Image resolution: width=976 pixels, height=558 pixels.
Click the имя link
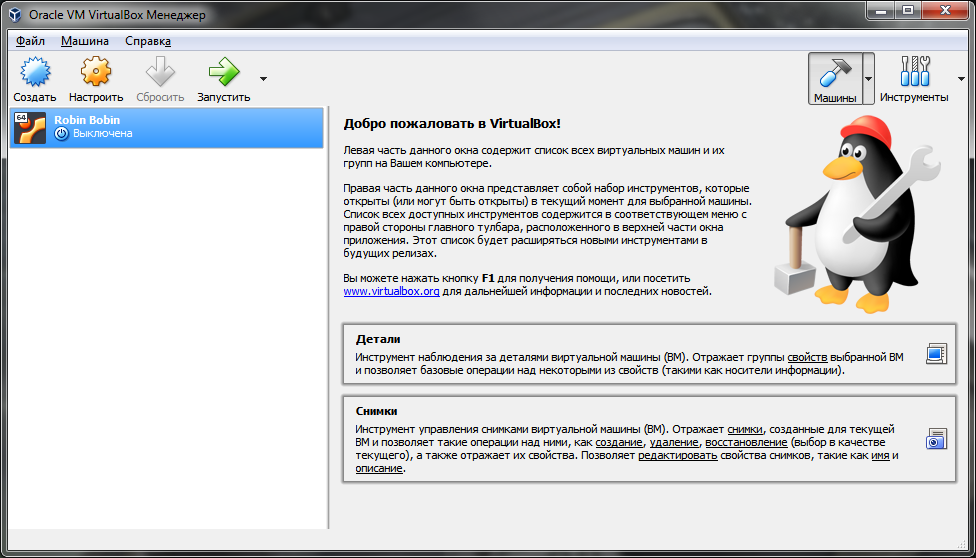(880, 456)
